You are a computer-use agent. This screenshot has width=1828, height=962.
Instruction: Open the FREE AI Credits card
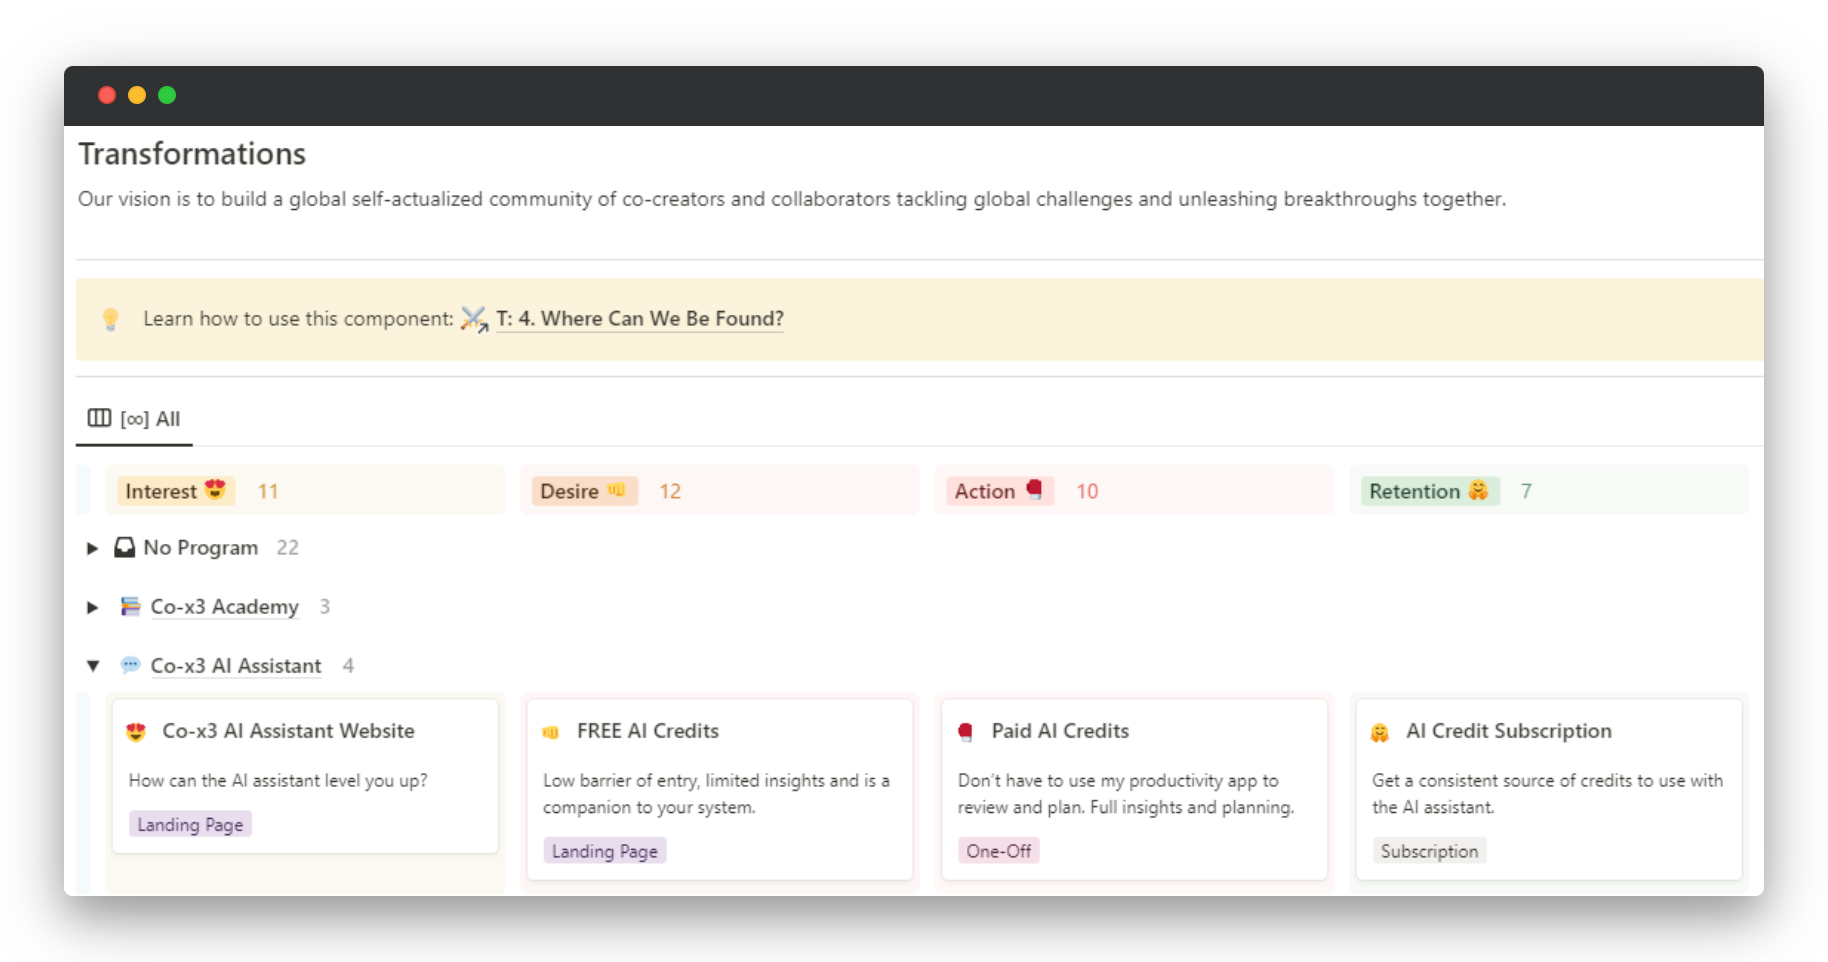click(x=648, y=731)
